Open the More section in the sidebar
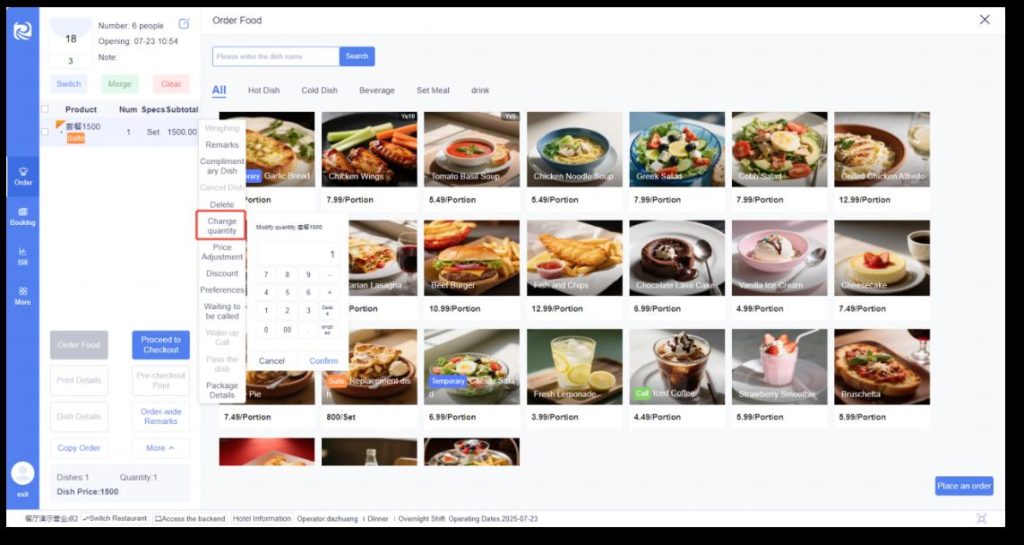 [23, 296]
